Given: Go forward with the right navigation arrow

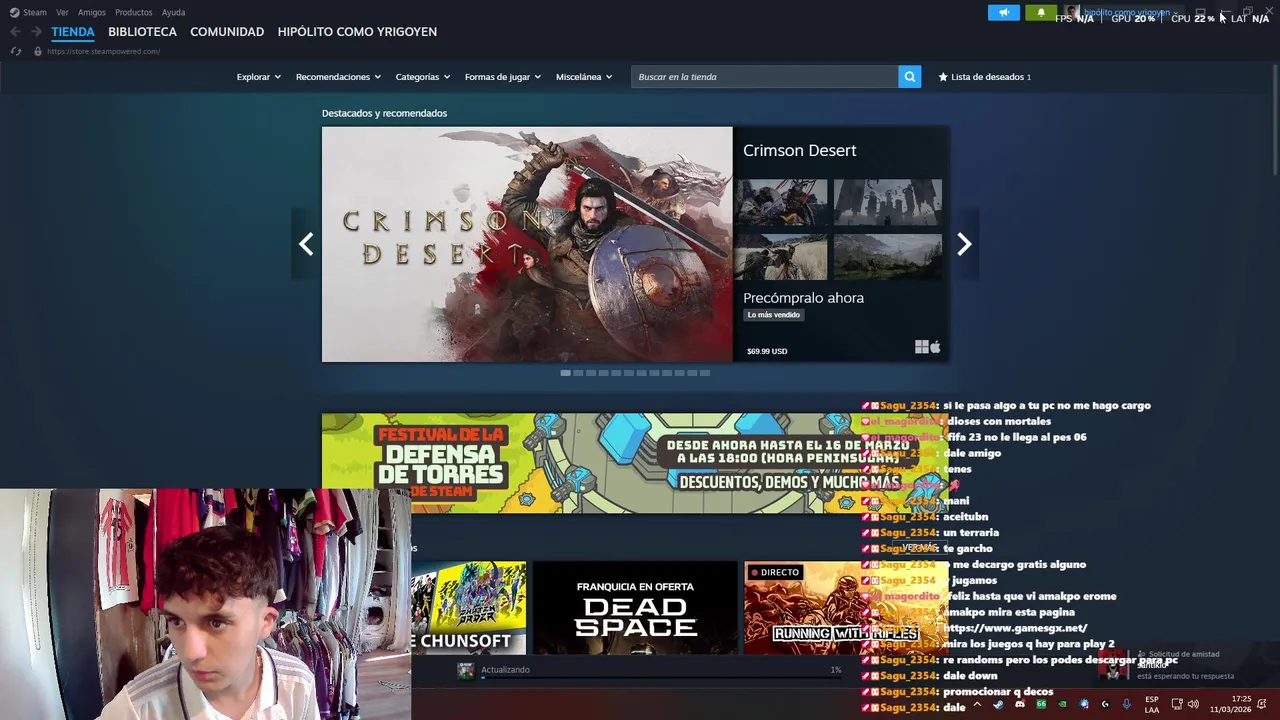Looking at the screenshot, I should tap(36, 32).
